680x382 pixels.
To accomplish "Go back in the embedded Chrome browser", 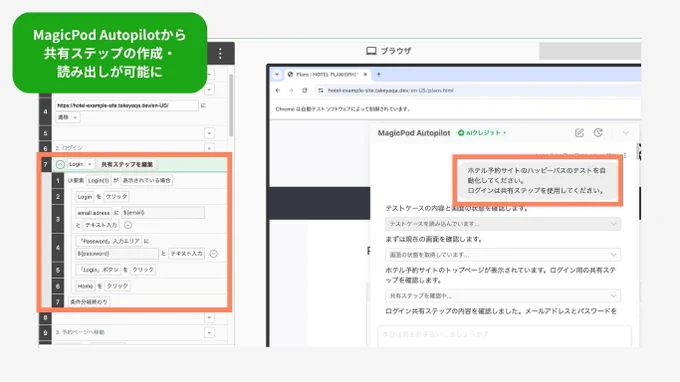I will (278, 90).
